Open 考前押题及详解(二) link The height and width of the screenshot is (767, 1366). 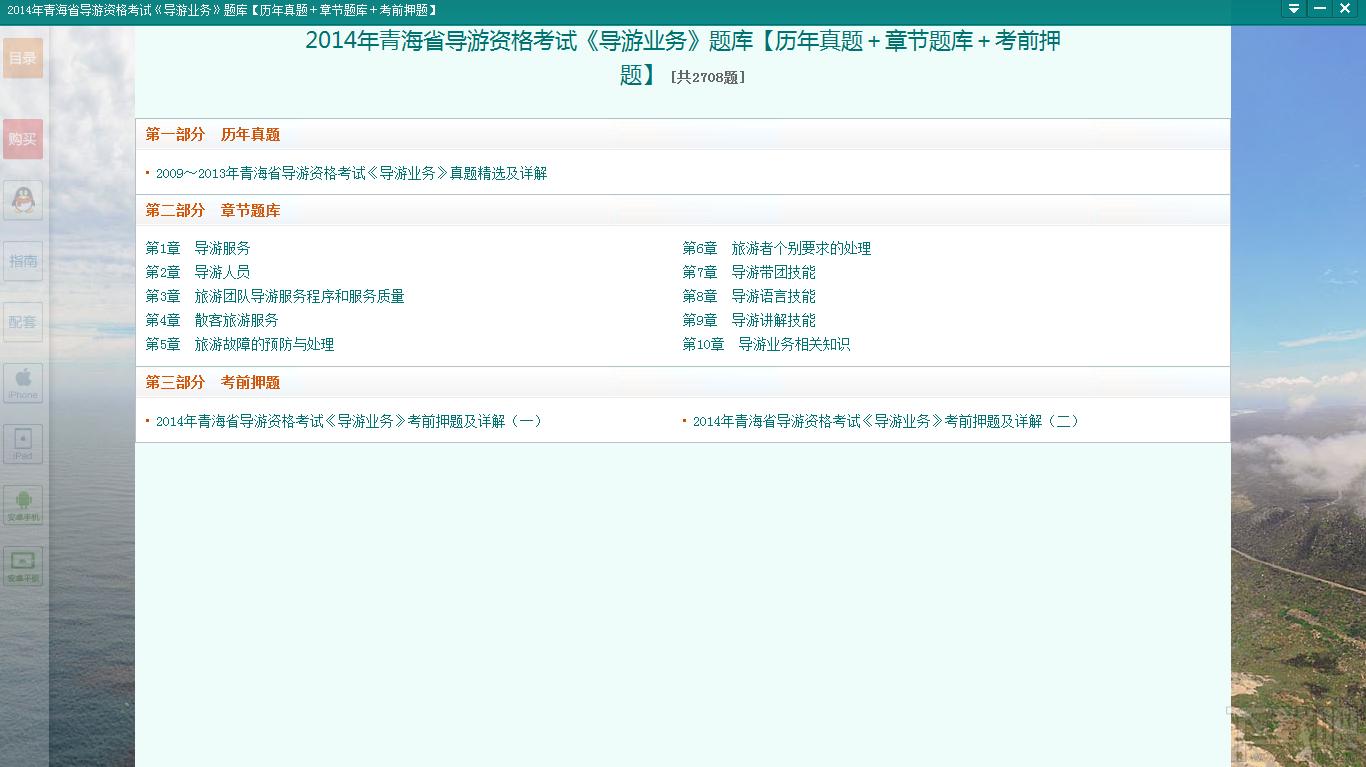click(x=887, y=421)
